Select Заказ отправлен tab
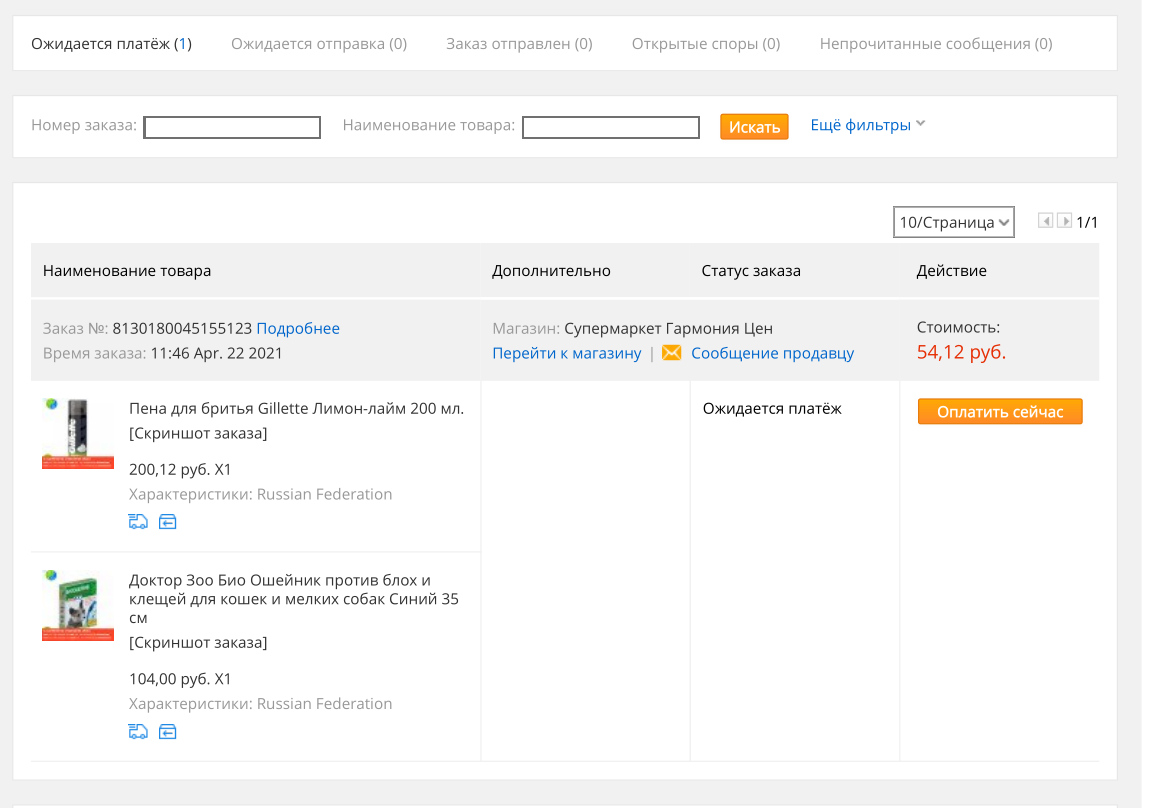 click(519, 44)
